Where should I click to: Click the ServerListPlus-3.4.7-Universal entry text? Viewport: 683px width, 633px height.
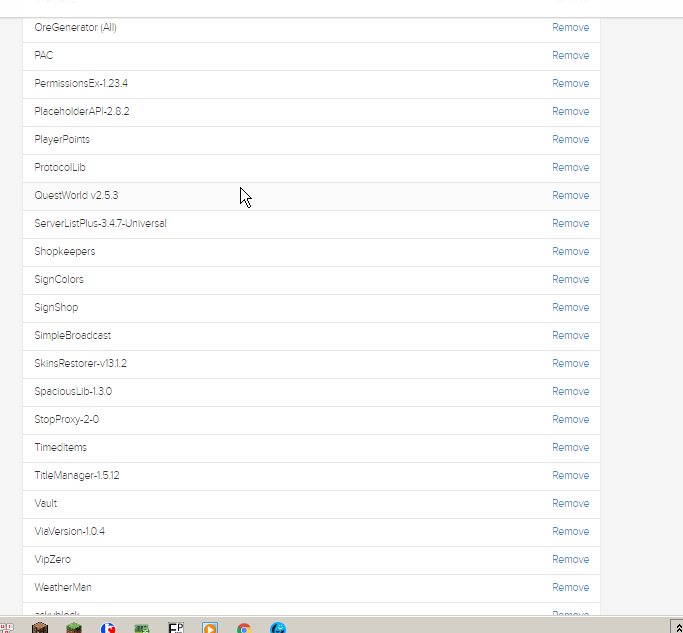[x=100, y=223]
